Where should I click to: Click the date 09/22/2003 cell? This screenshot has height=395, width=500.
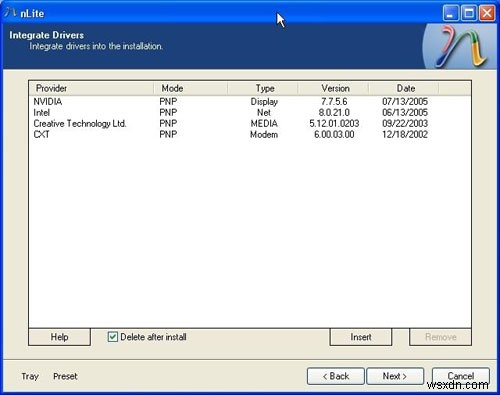click(405, 123)
